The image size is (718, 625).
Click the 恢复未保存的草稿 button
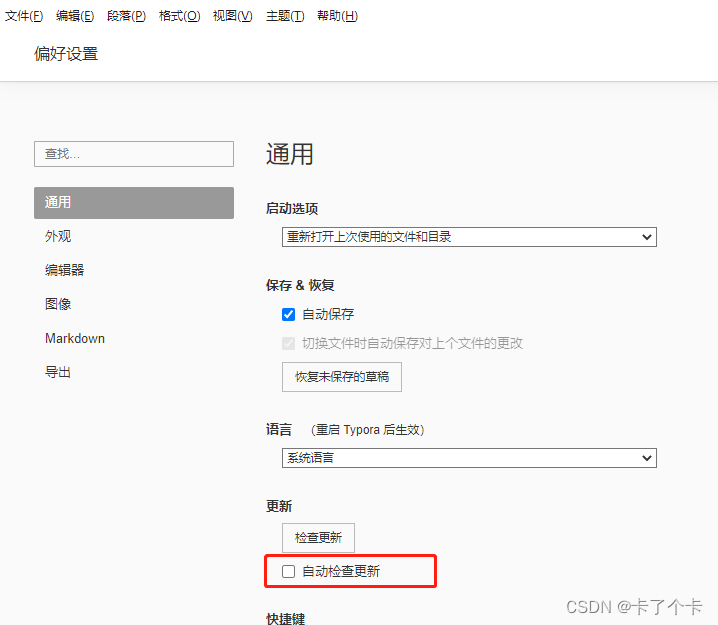point(342,377)
